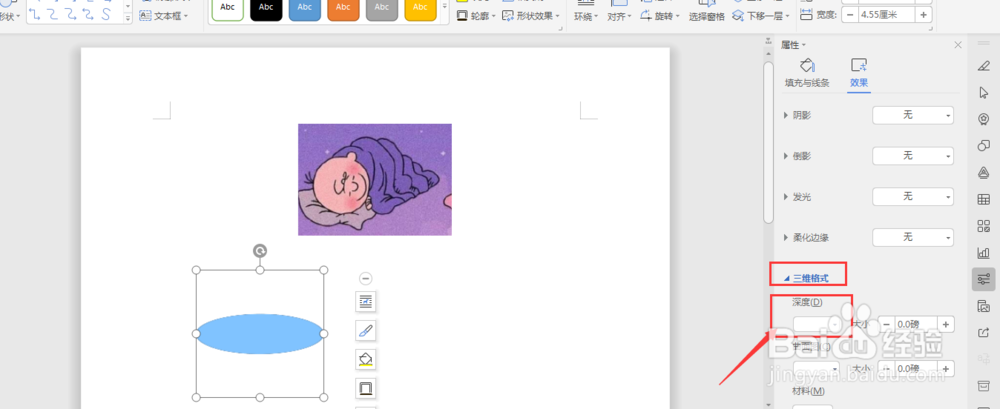Open the 阴影 preset dropdown showing 无
The width and height of the screenshot is (1000, 409).
click(x=913, y=115)
